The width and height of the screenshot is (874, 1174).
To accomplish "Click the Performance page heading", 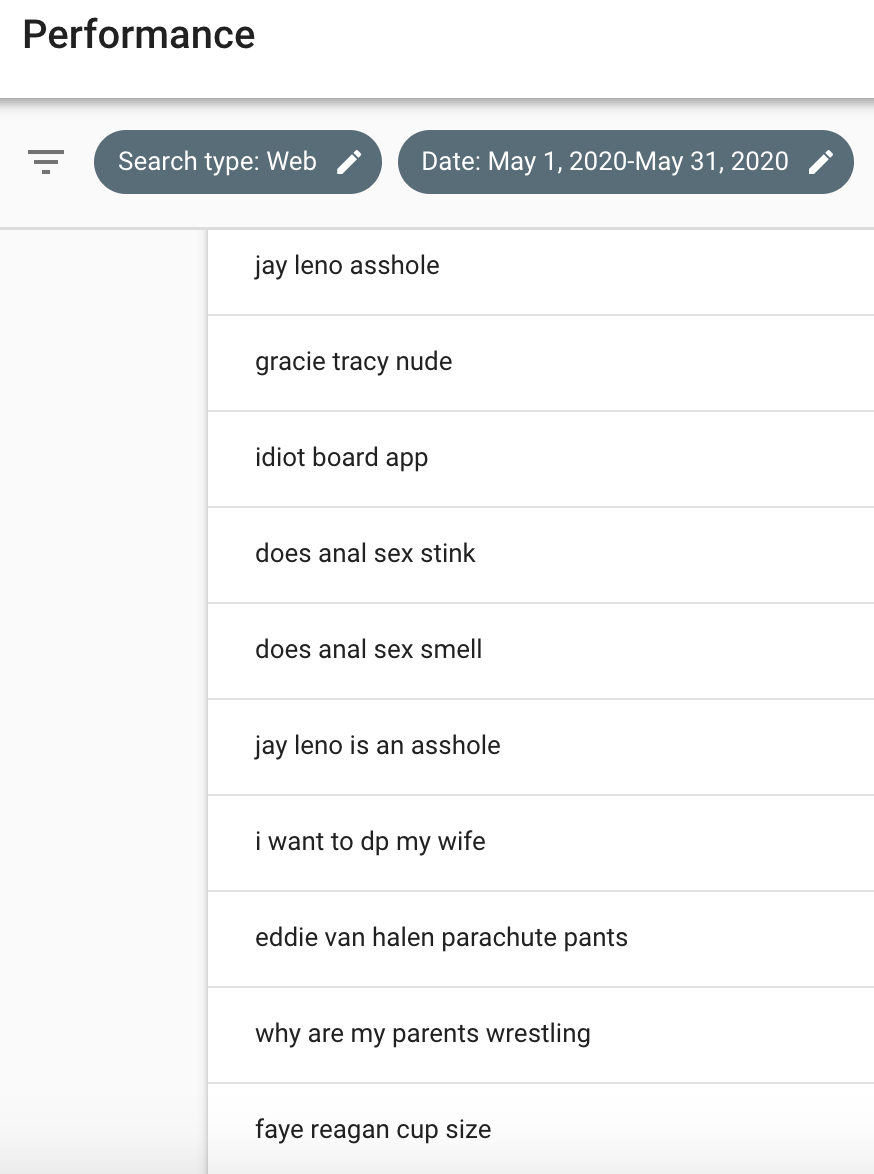I will 139,35.
